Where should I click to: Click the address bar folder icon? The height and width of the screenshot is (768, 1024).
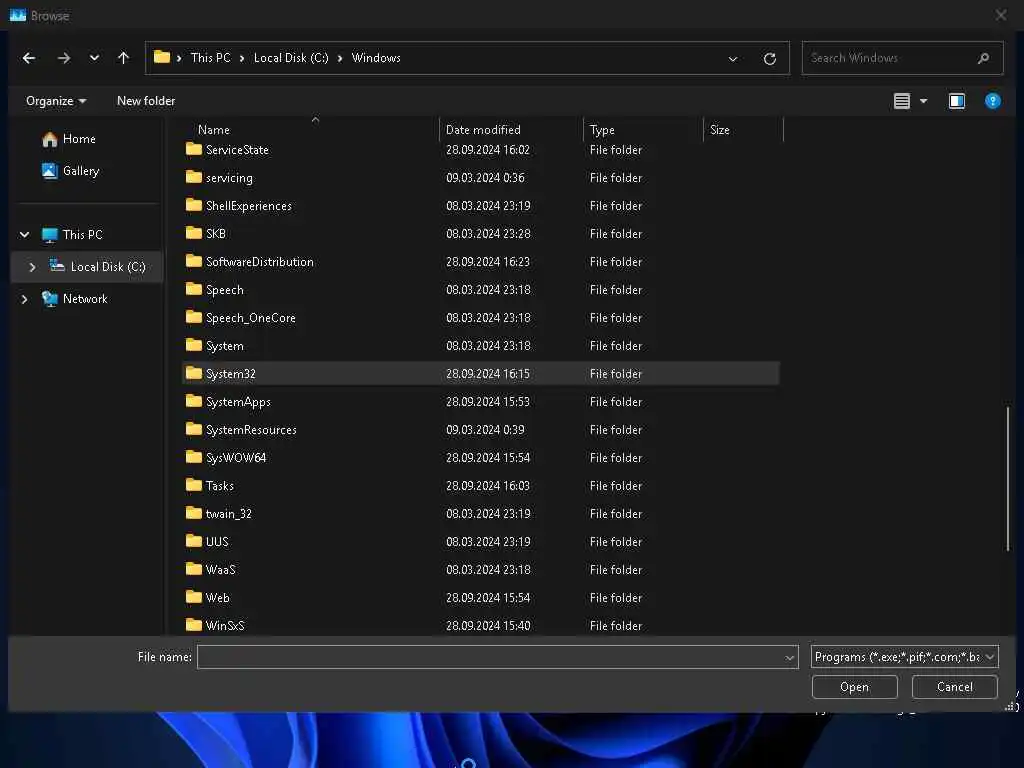tap(162, 57)
